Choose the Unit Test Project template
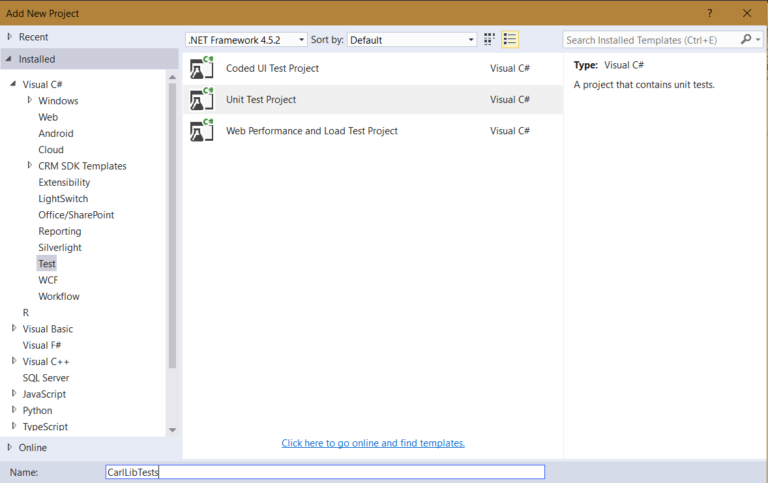 tap(373, 99)
